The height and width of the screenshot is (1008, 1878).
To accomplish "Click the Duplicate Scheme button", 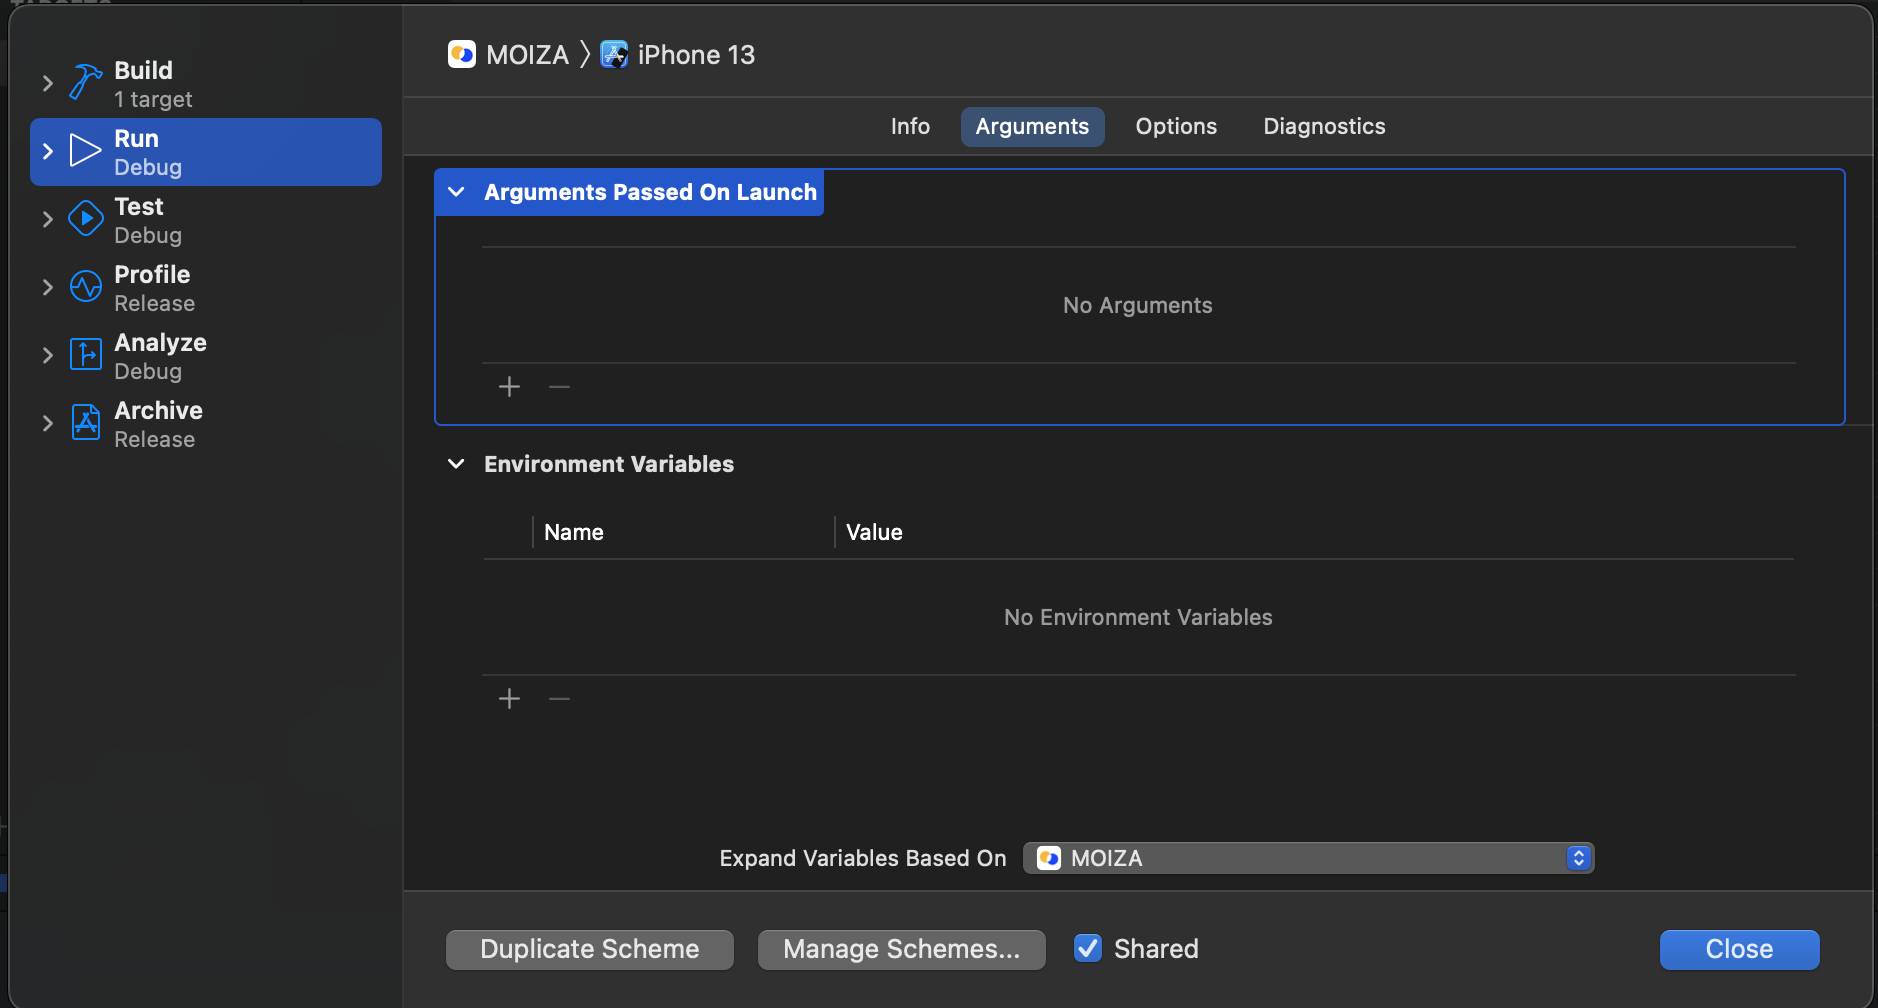I will pyautogui.click(x=590, y=949).
